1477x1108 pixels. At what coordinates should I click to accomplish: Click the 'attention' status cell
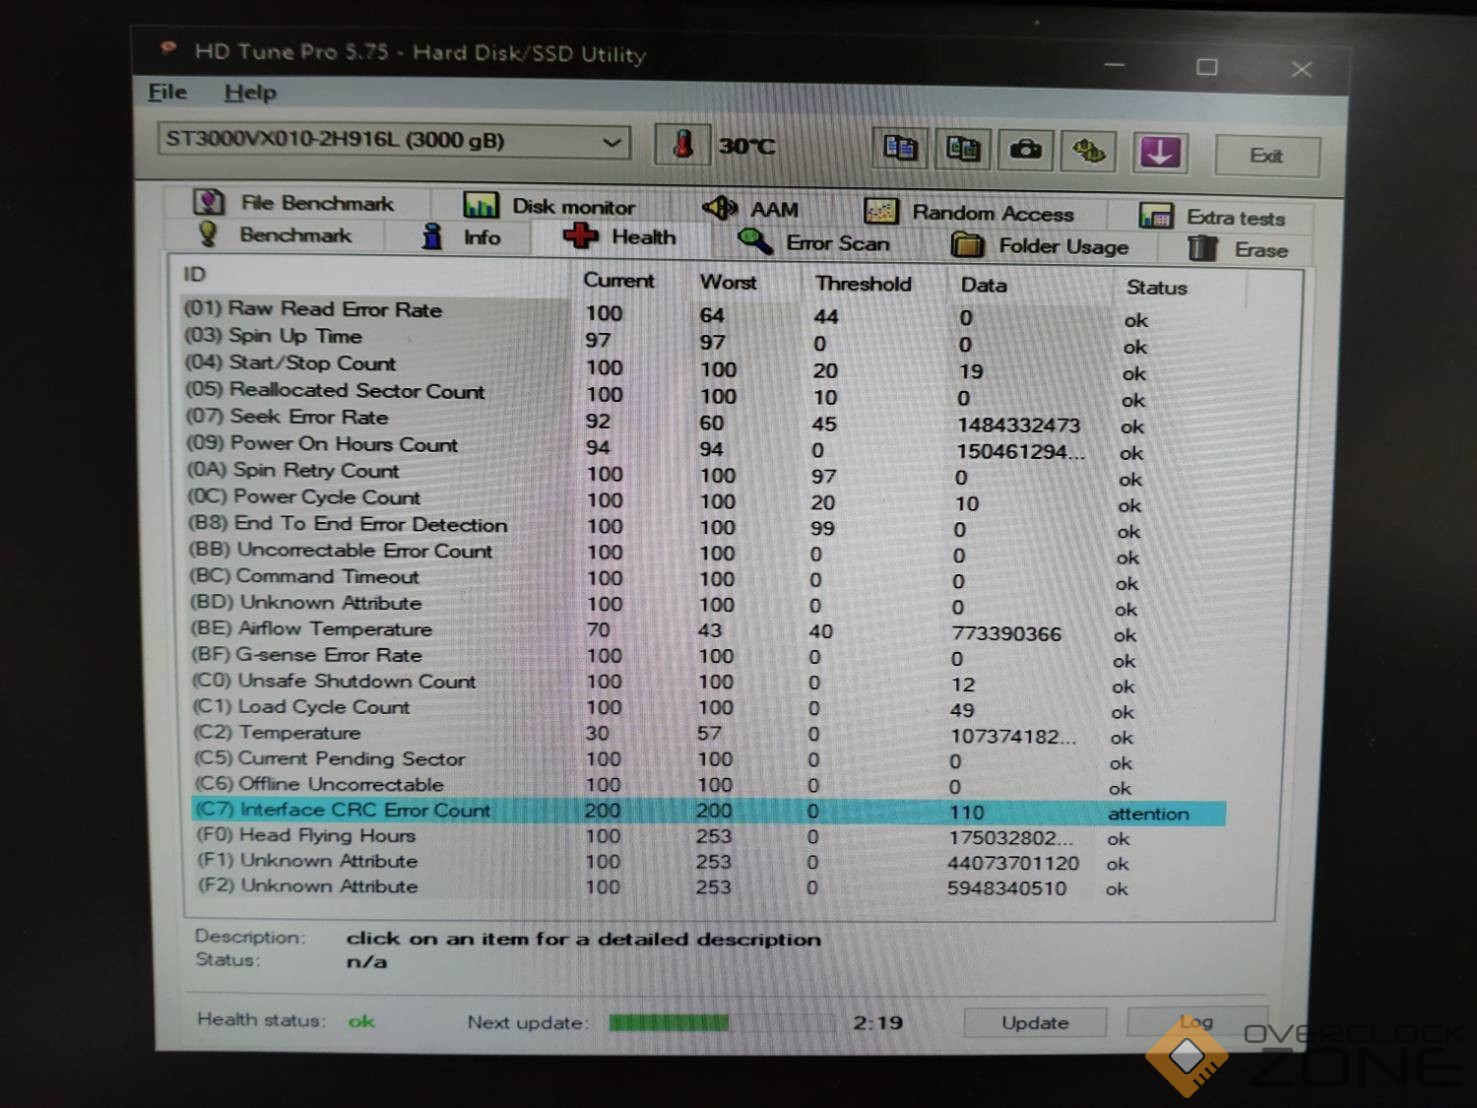(x=1148, y=814)
